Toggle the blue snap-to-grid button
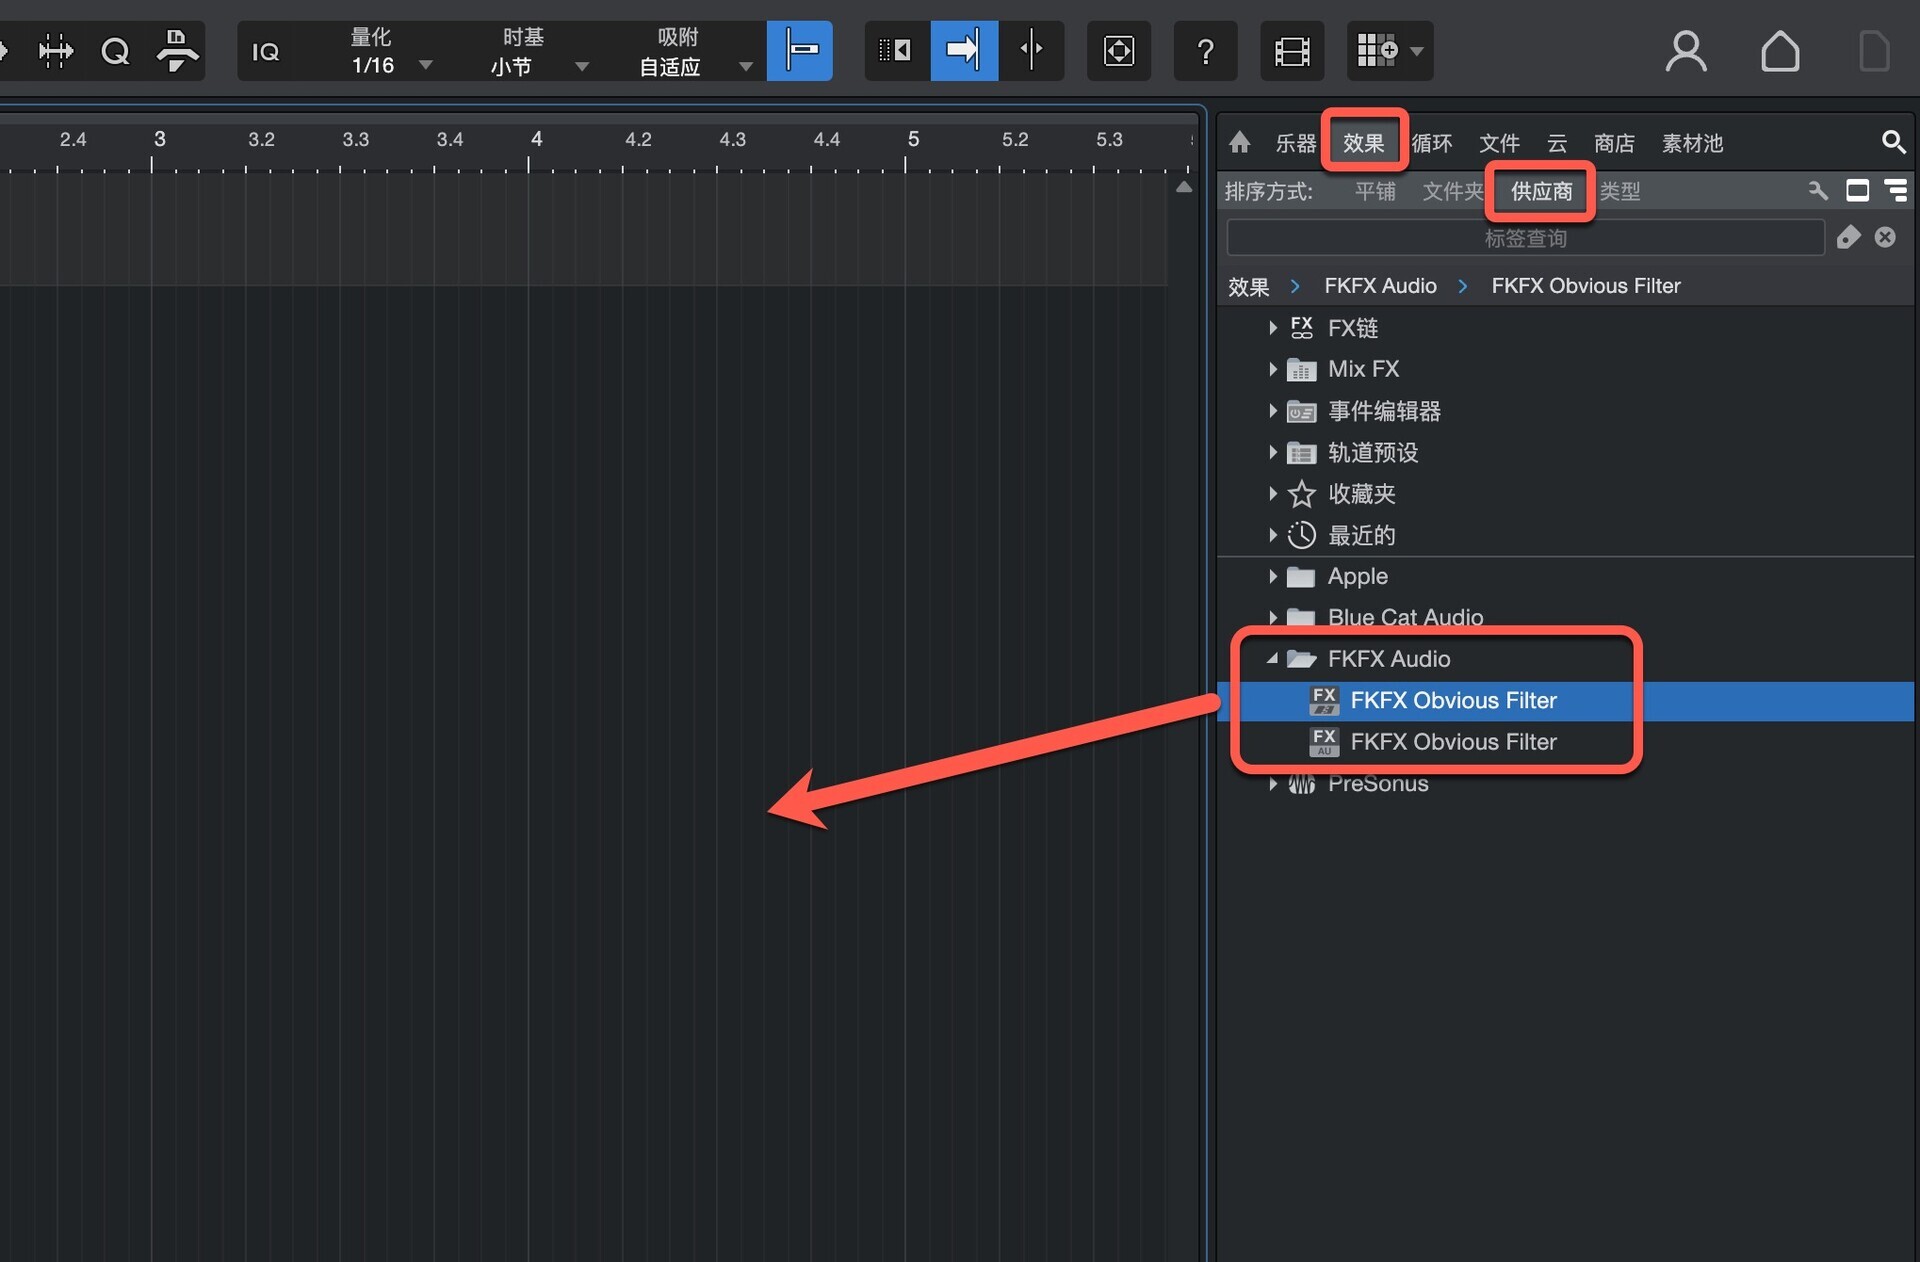The image size is (1920, 1262). click(799, 50)
